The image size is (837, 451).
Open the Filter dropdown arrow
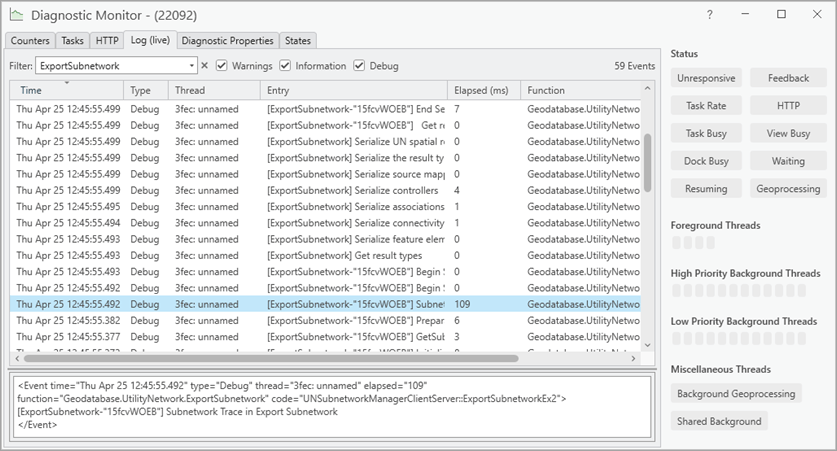(x=191, y=66)
